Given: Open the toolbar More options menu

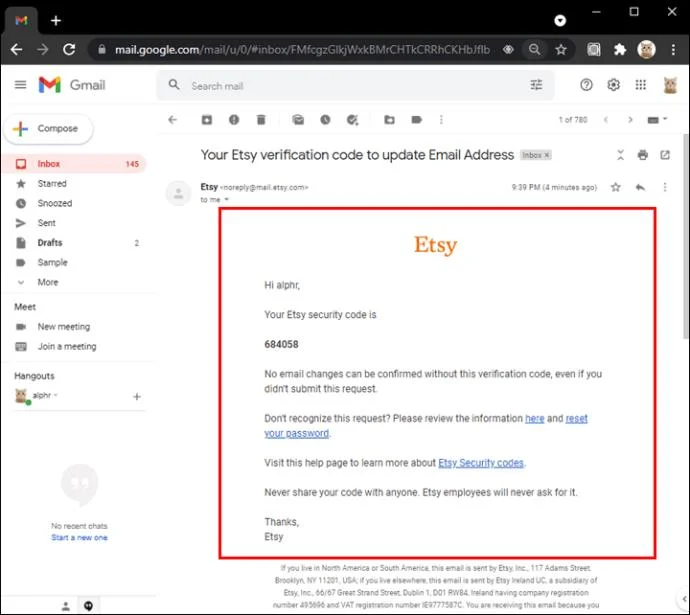Looking at the screenshot, I should click(x=441, y=120).
